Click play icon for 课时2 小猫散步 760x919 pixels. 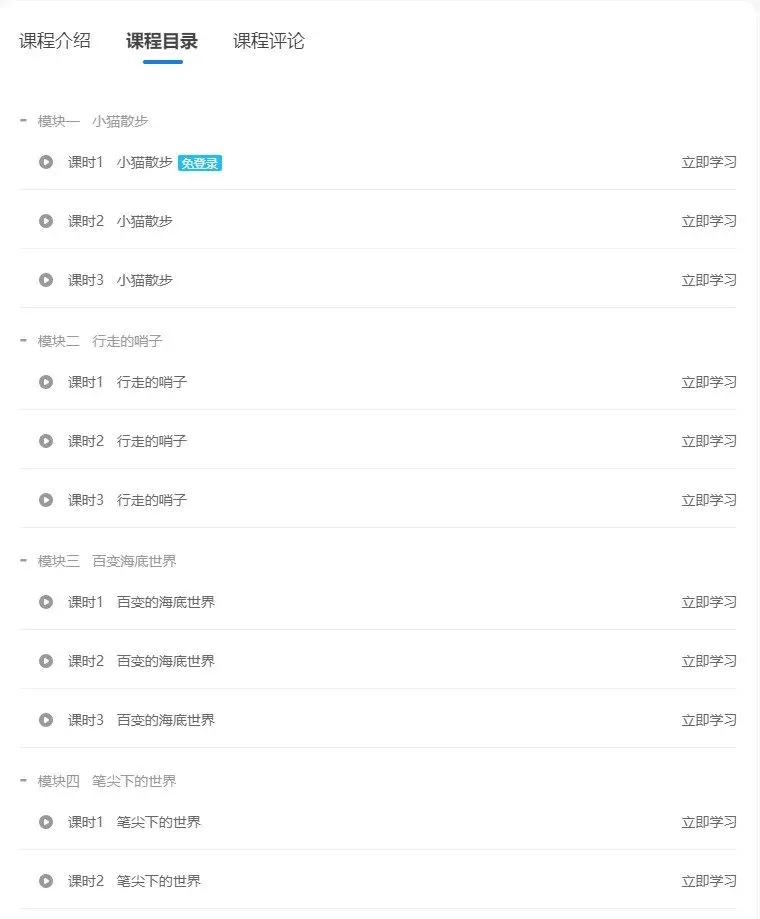46,221
